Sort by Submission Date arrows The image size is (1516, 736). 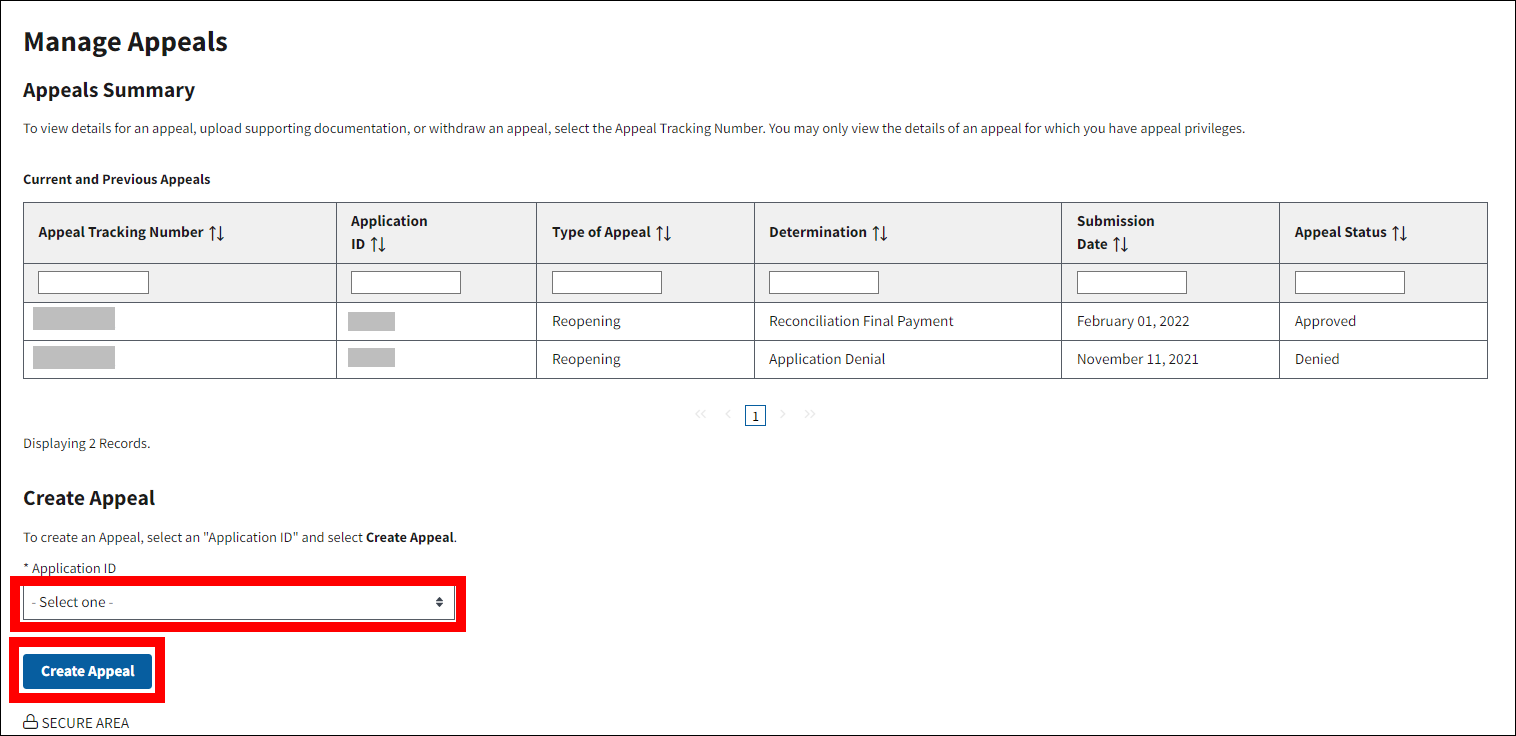click(1120, 244)
